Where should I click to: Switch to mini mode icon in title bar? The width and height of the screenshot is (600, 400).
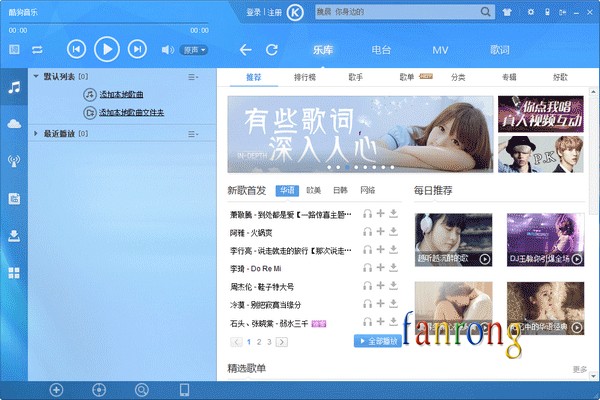[562, 12]
